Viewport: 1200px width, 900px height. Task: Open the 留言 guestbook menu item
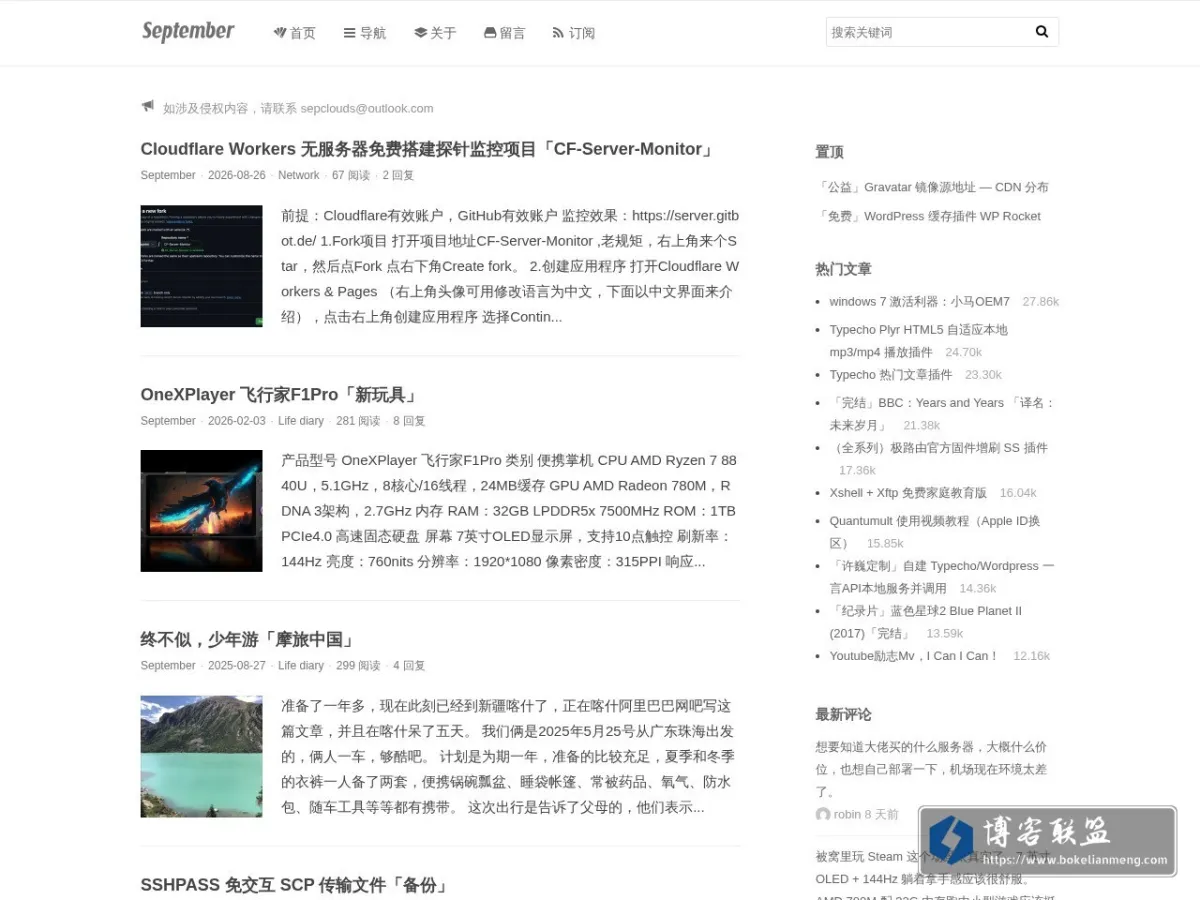click(x=504, y=33)
